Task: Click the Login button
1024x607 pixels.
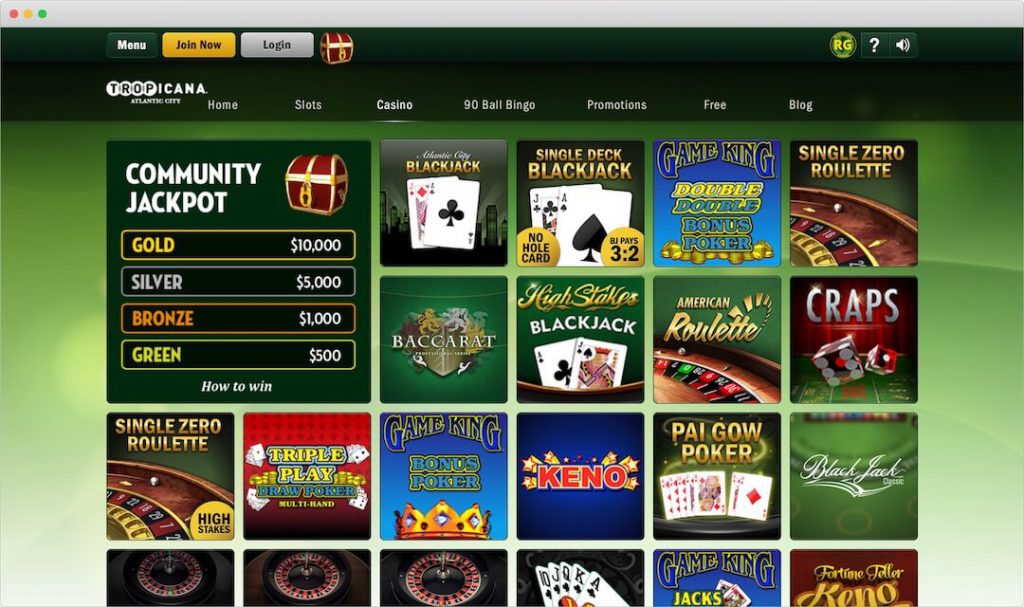Action: pyautogui.click(x=277, y=45)
